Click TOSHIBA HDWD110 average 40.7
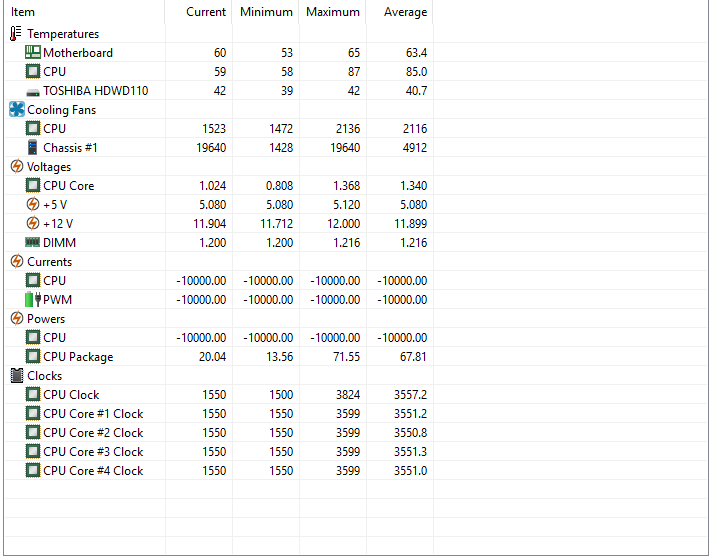Viewport: 711px width, 556px height. (x=416, y=91)
